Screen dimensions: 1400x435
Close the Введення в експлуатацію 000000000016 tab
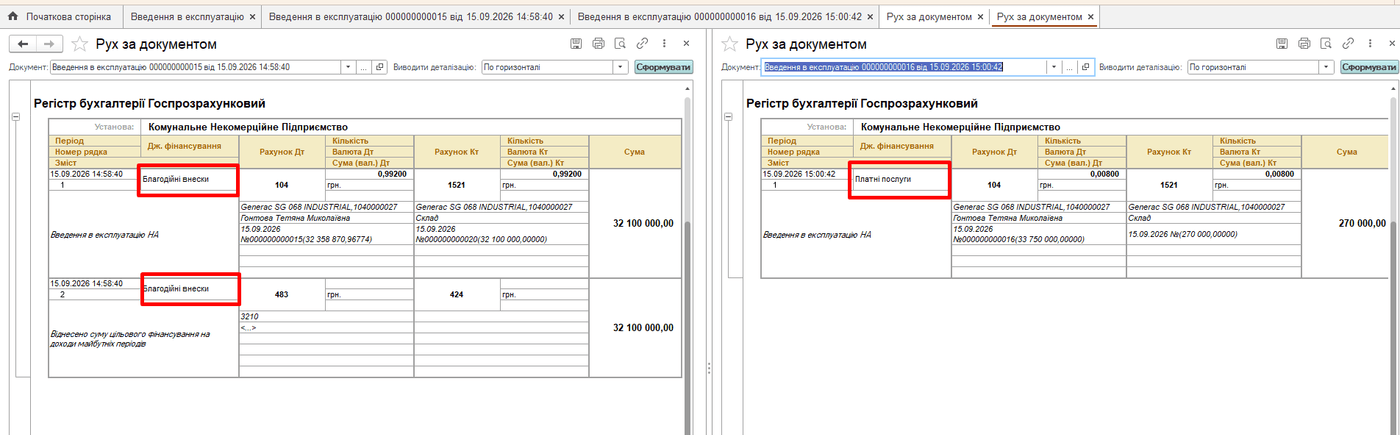(870, 17)
